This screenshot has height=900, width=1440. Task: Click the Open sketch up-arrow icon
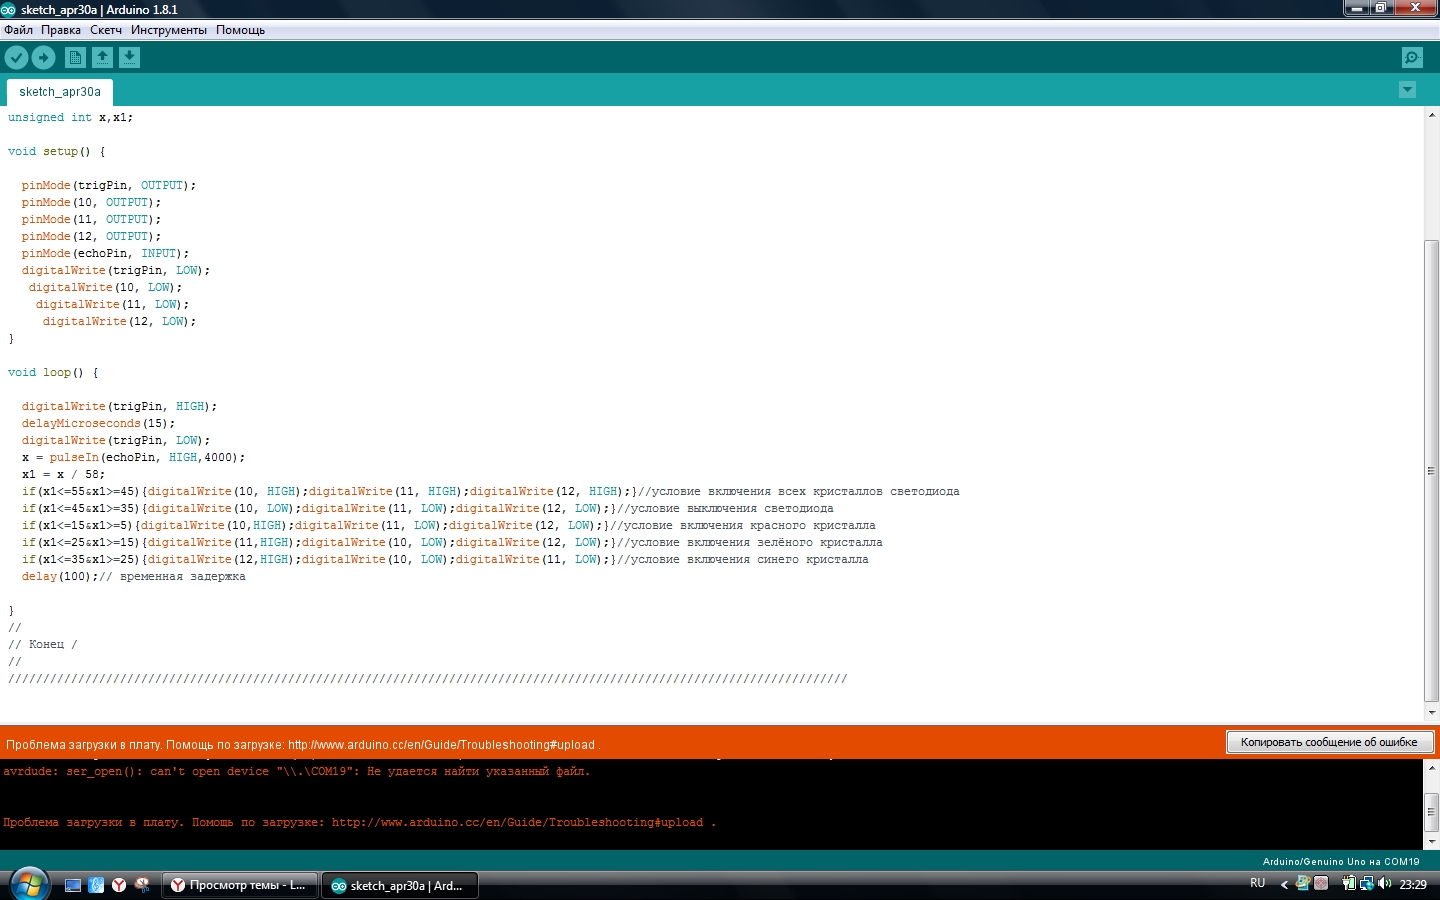pos(102,58)
